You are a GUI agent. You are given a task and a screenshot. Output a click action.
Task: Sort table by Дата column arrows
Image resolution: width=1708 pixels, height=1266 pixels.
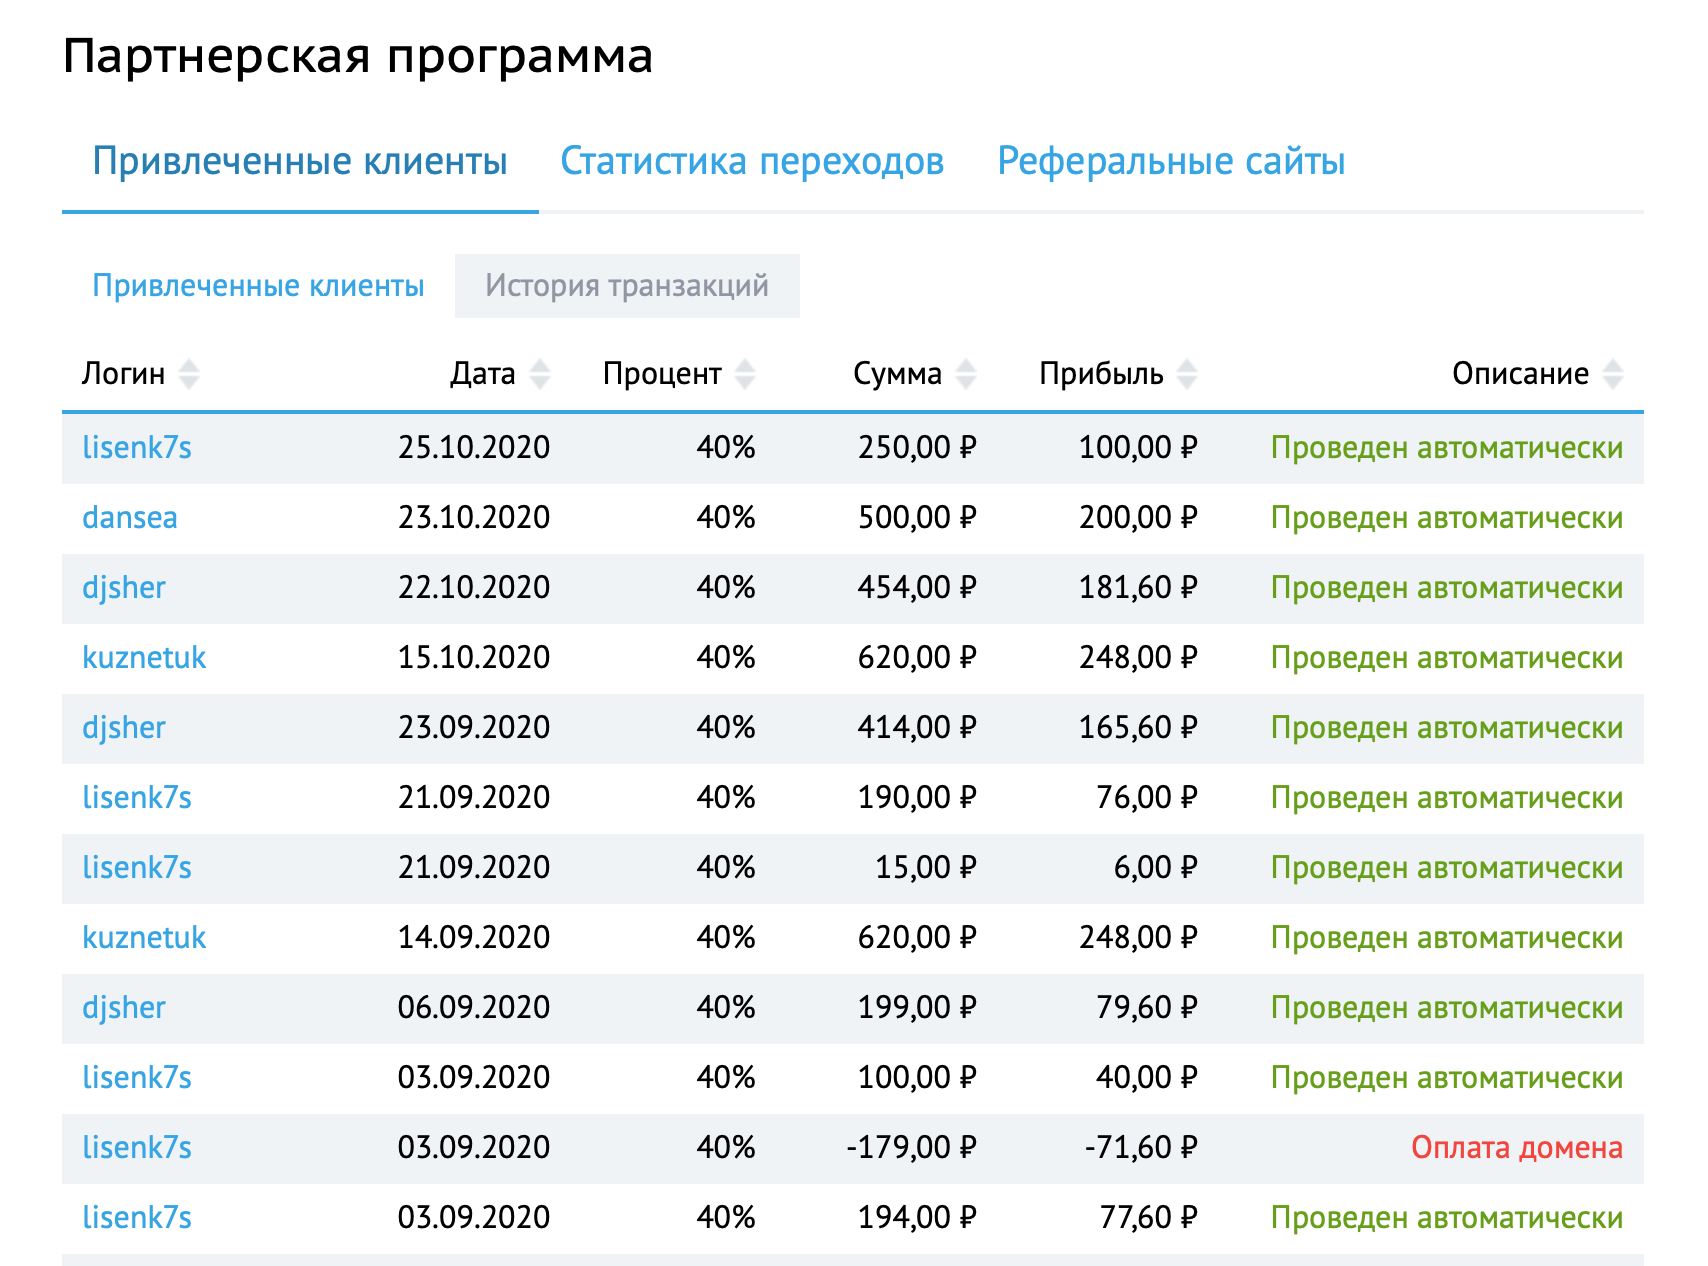(540, 374)
